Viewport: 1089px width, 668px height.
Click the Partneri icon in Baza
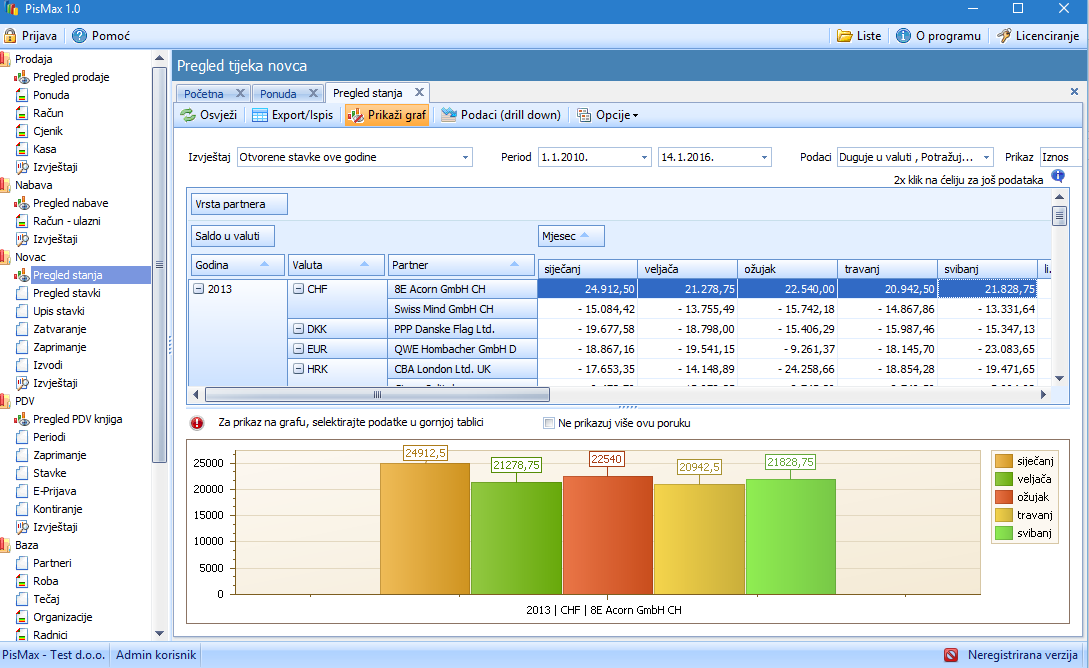tap(22, 563)
